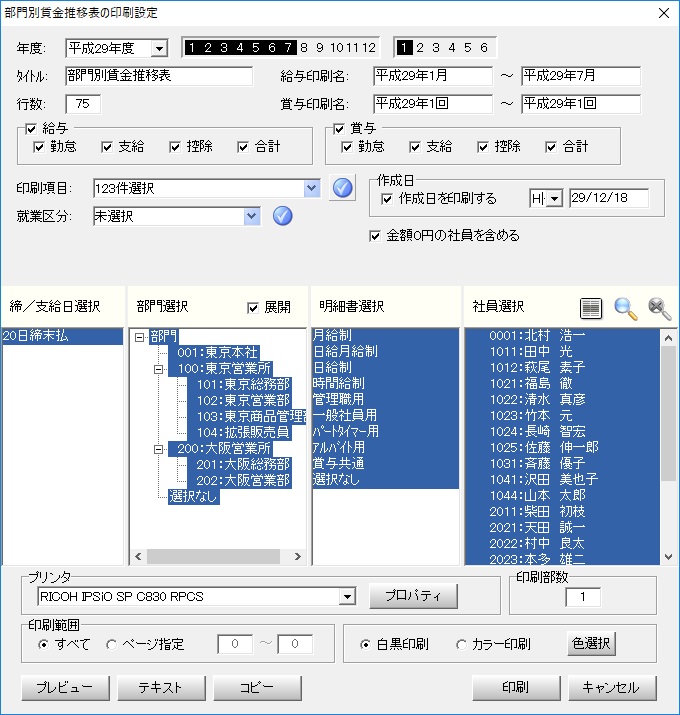This screenshot has width=680, height=715.
Task: Toggle 控除 checkbox under 給与
Action: (x=175, y=147)
